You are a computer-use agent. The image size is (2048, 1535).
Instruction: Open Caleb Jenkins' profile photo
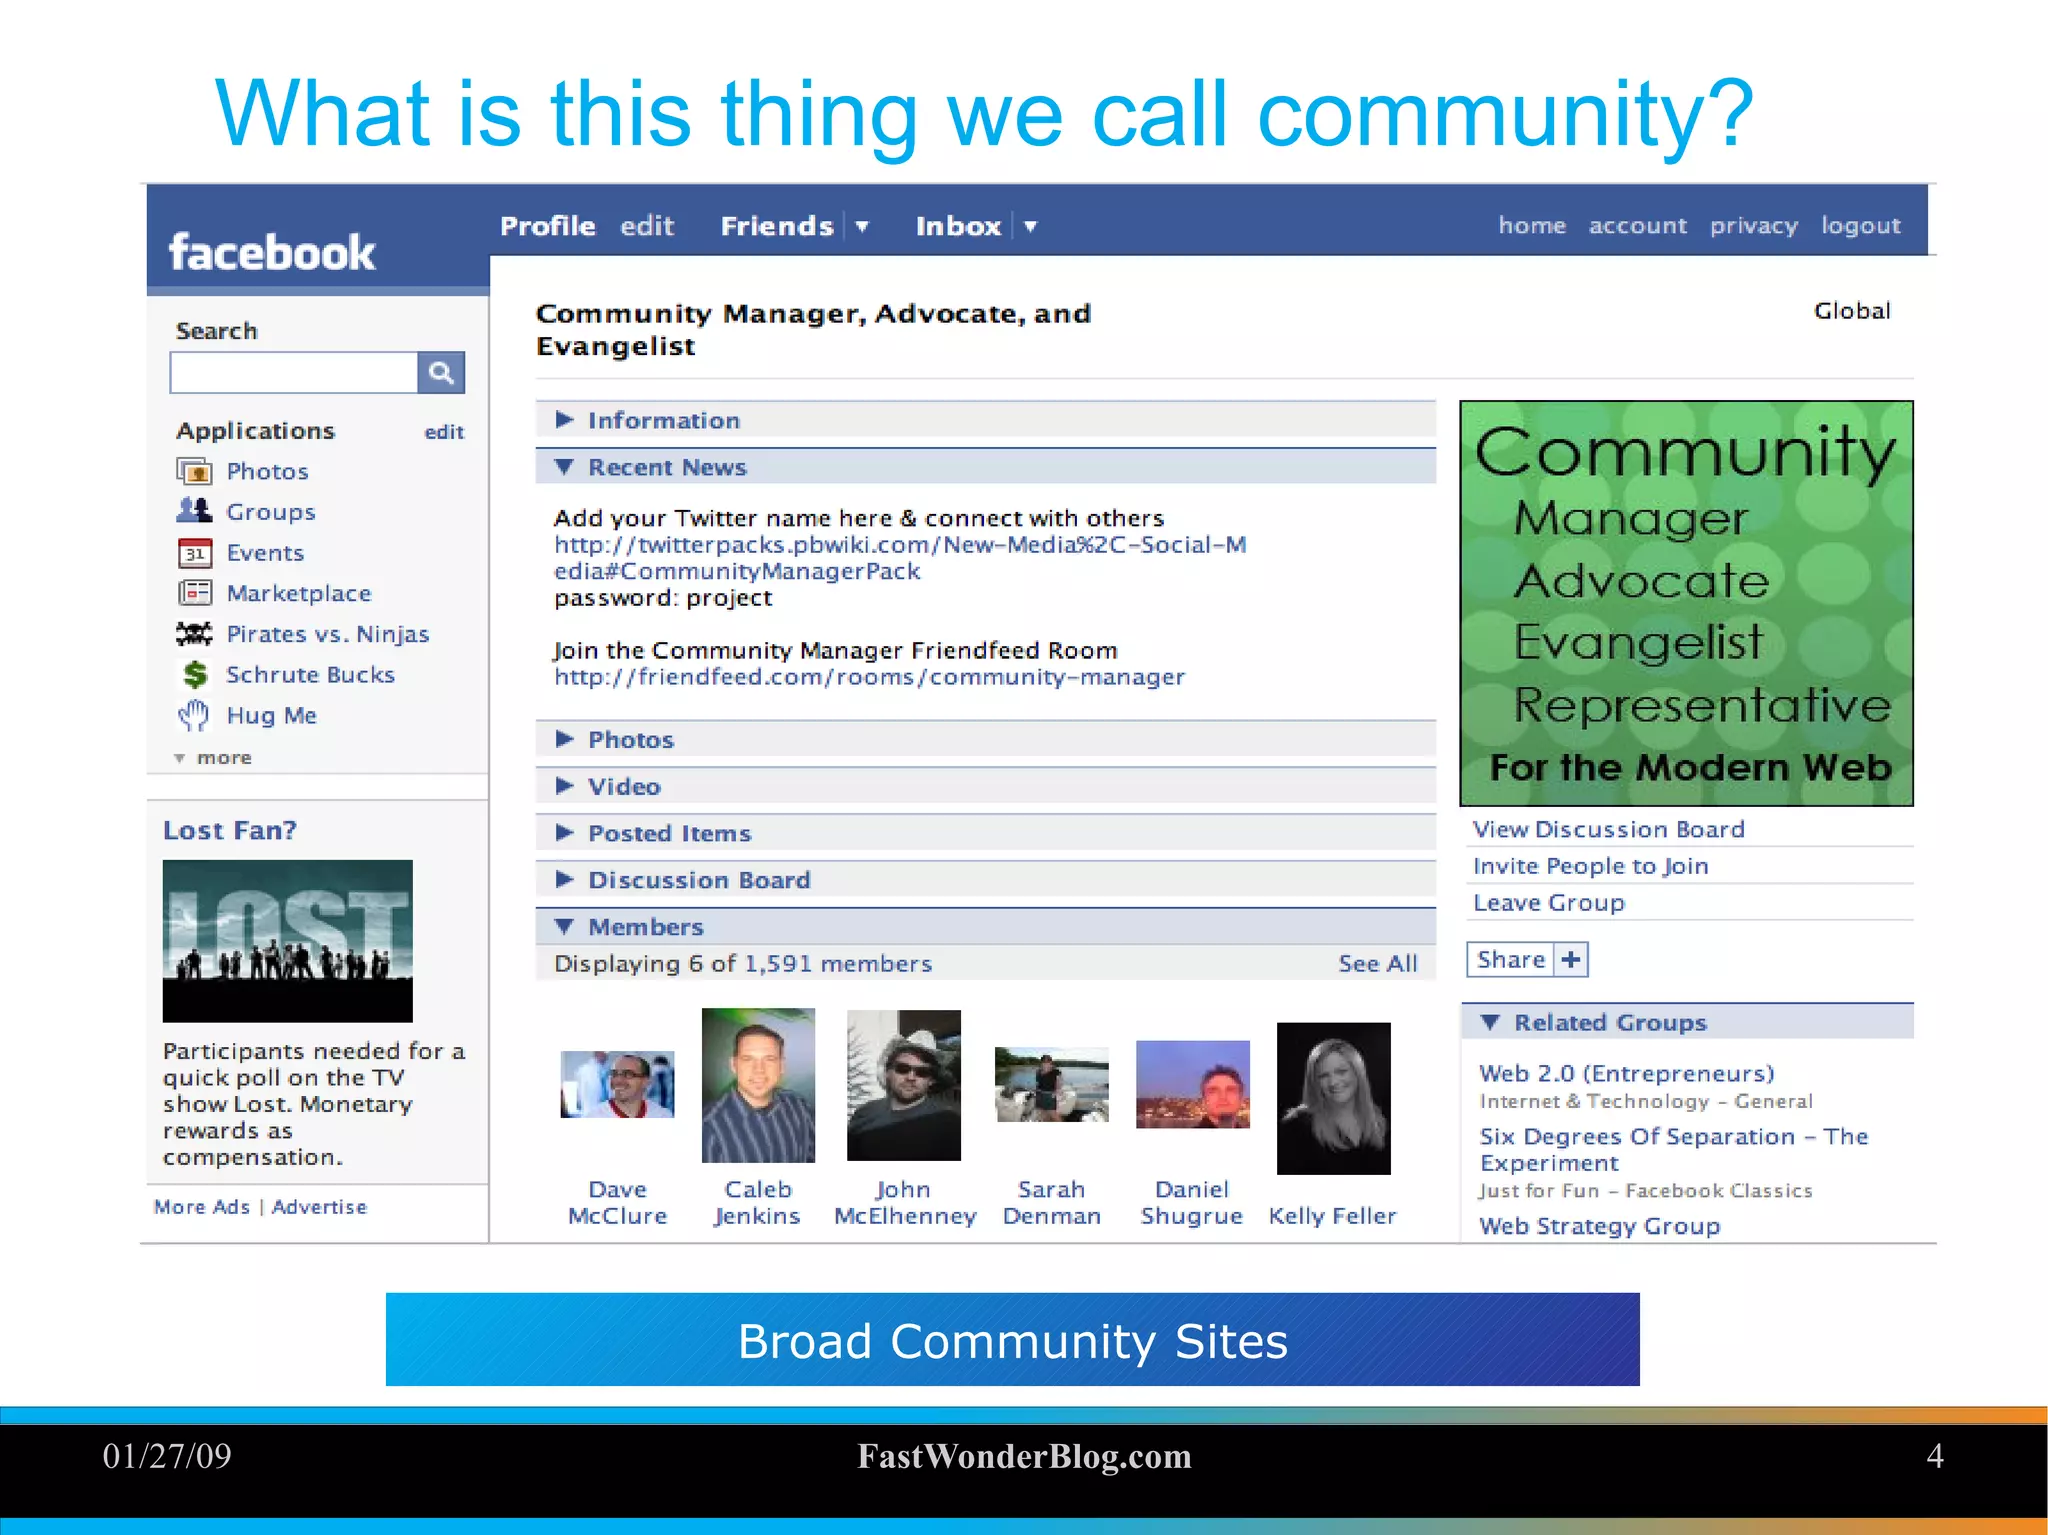point(758,1085)
